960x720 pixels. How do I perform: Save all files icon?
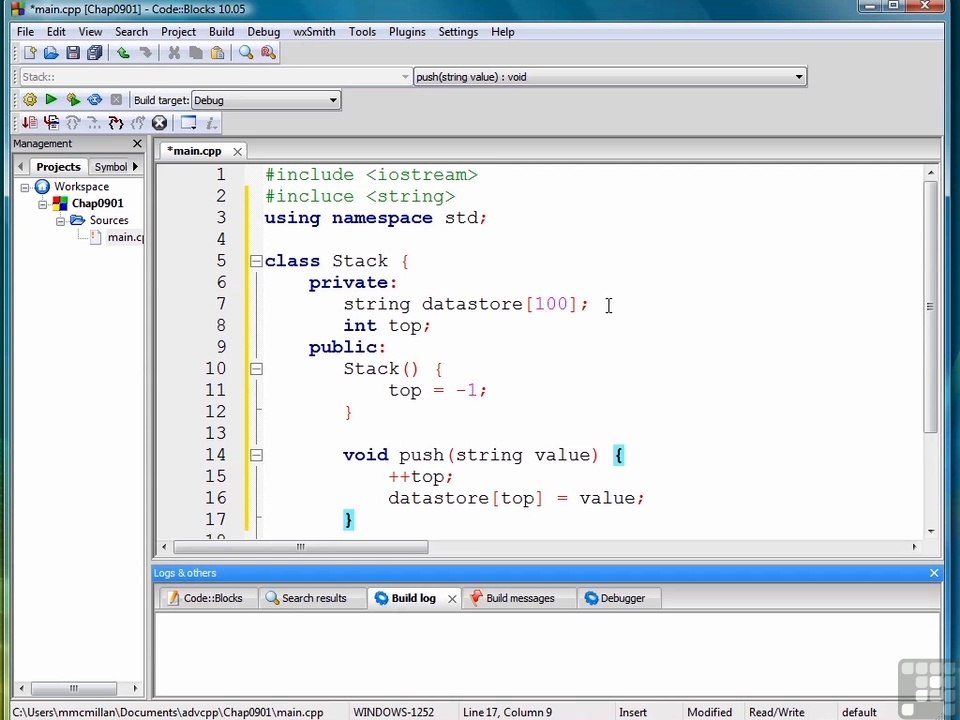tap(94, 53)
